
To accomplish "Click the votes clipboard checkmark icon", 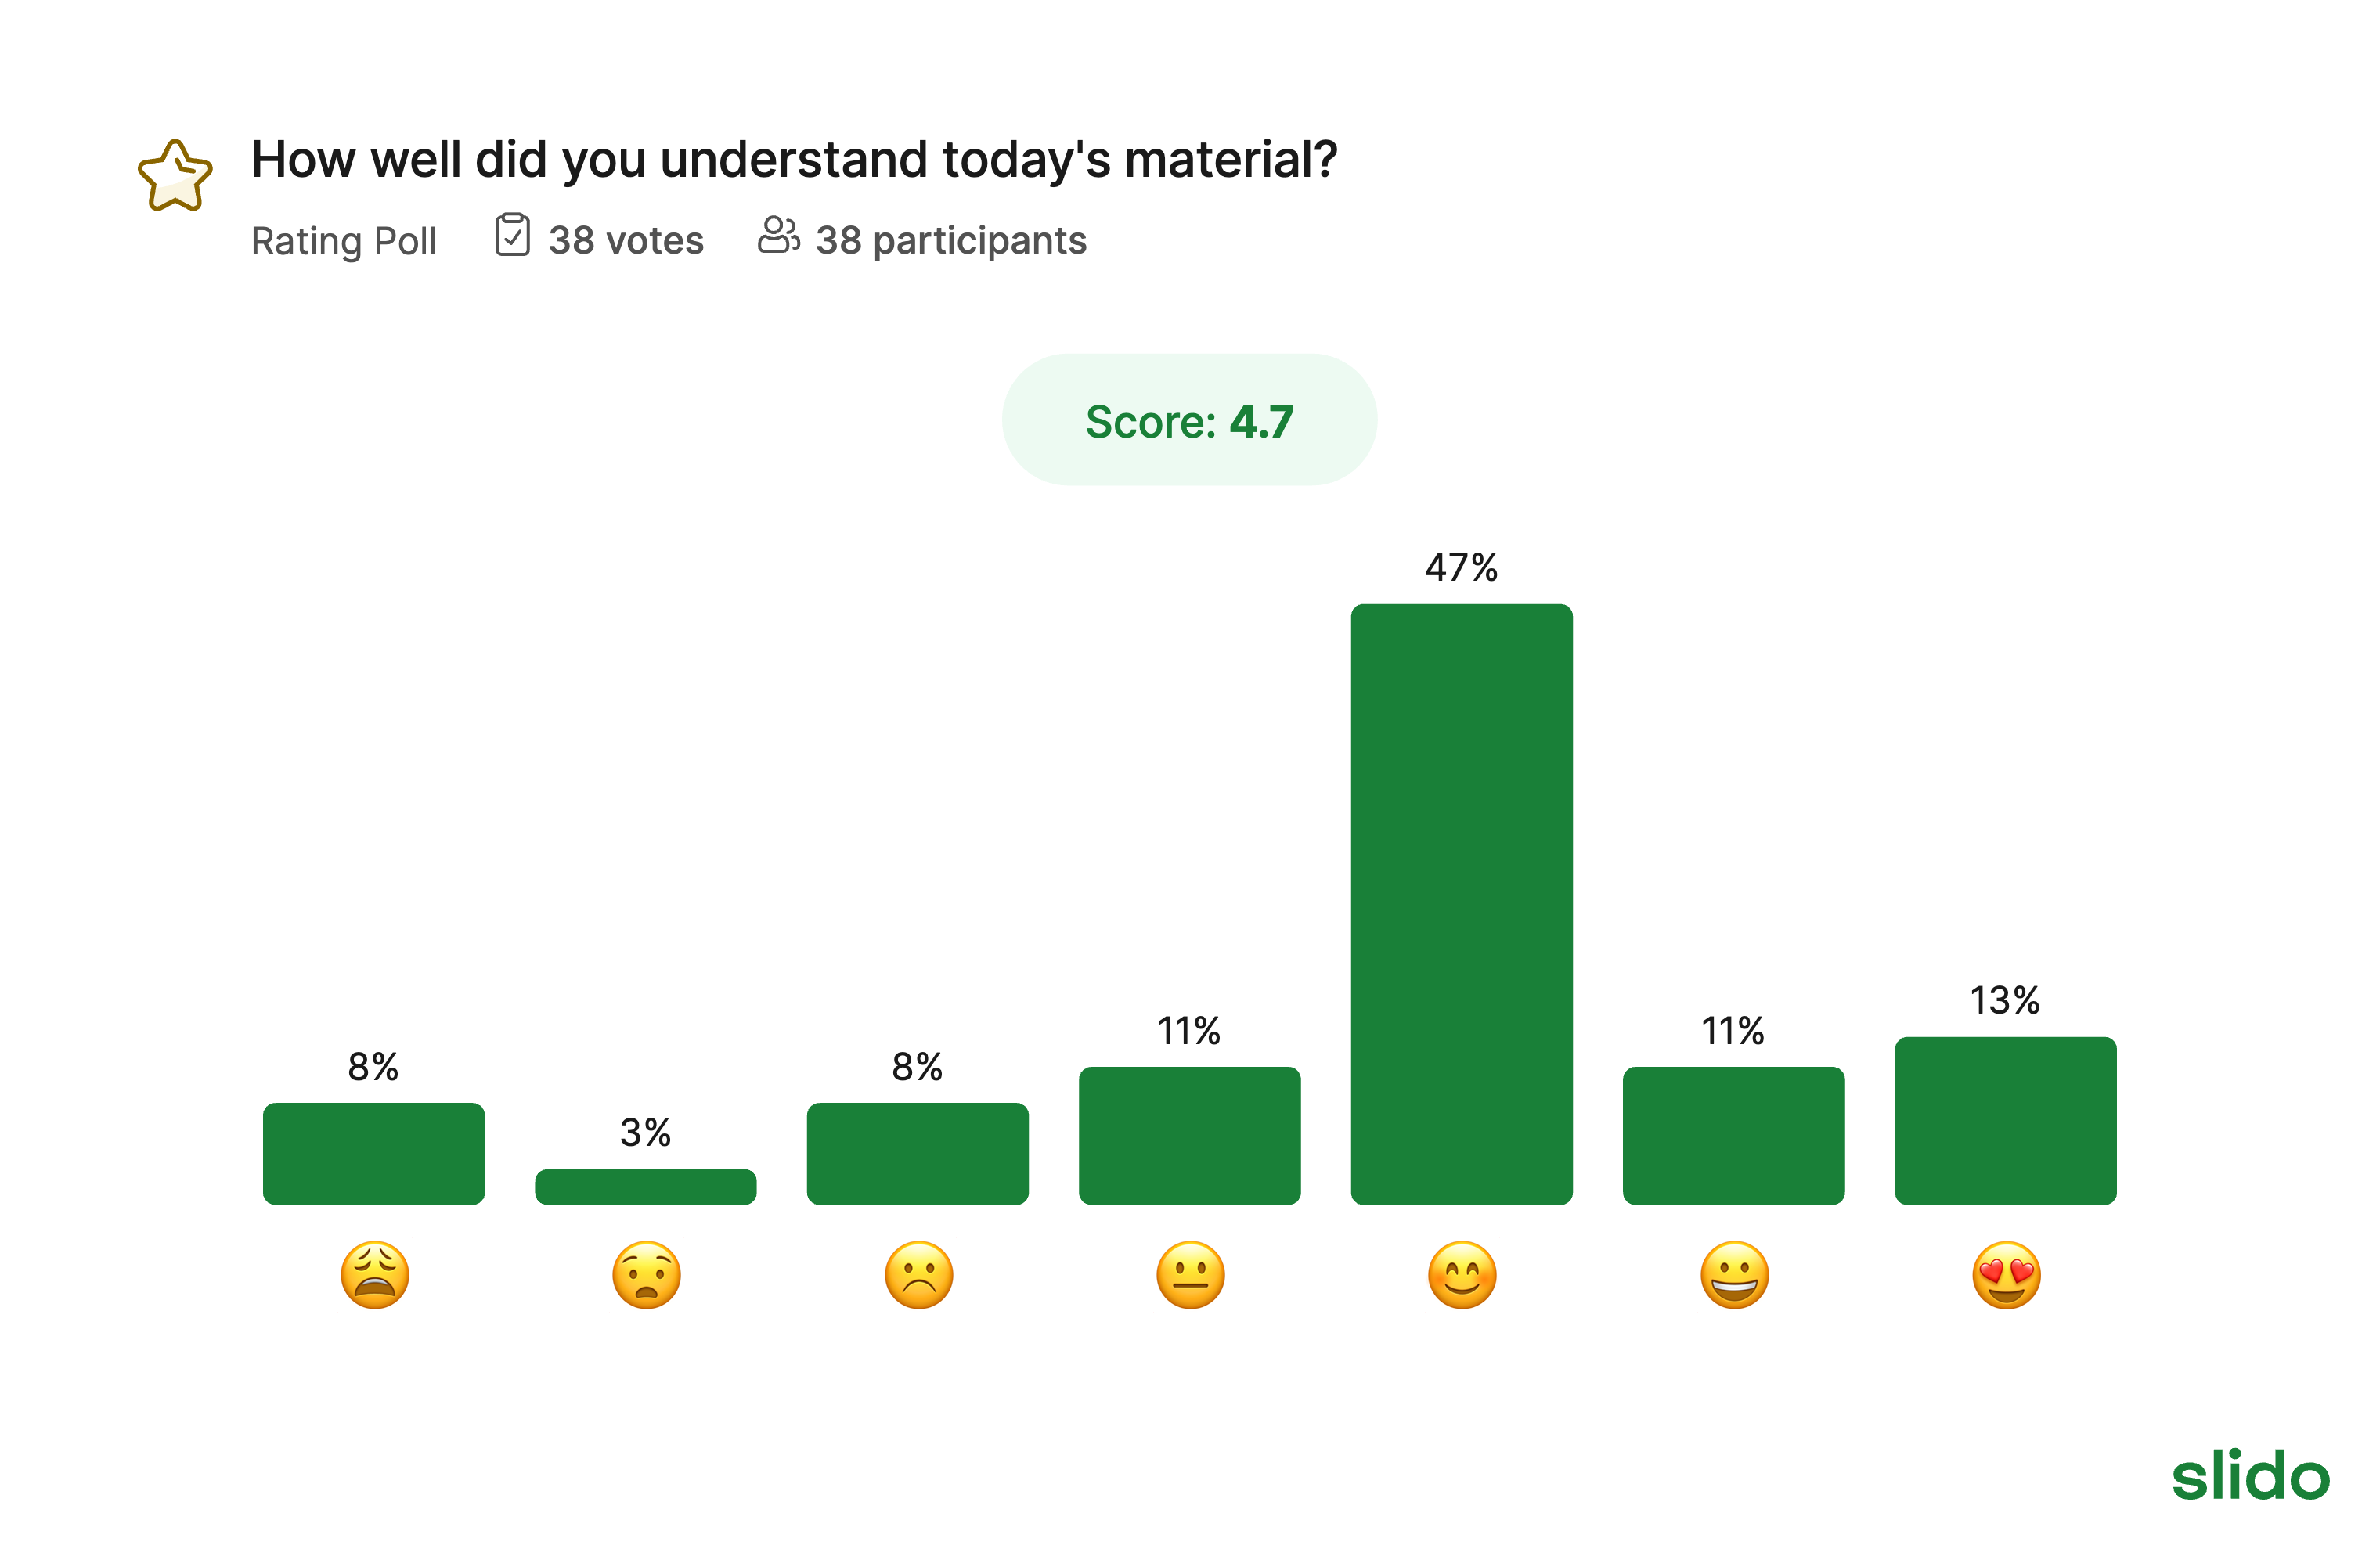I will pos(512,236).
